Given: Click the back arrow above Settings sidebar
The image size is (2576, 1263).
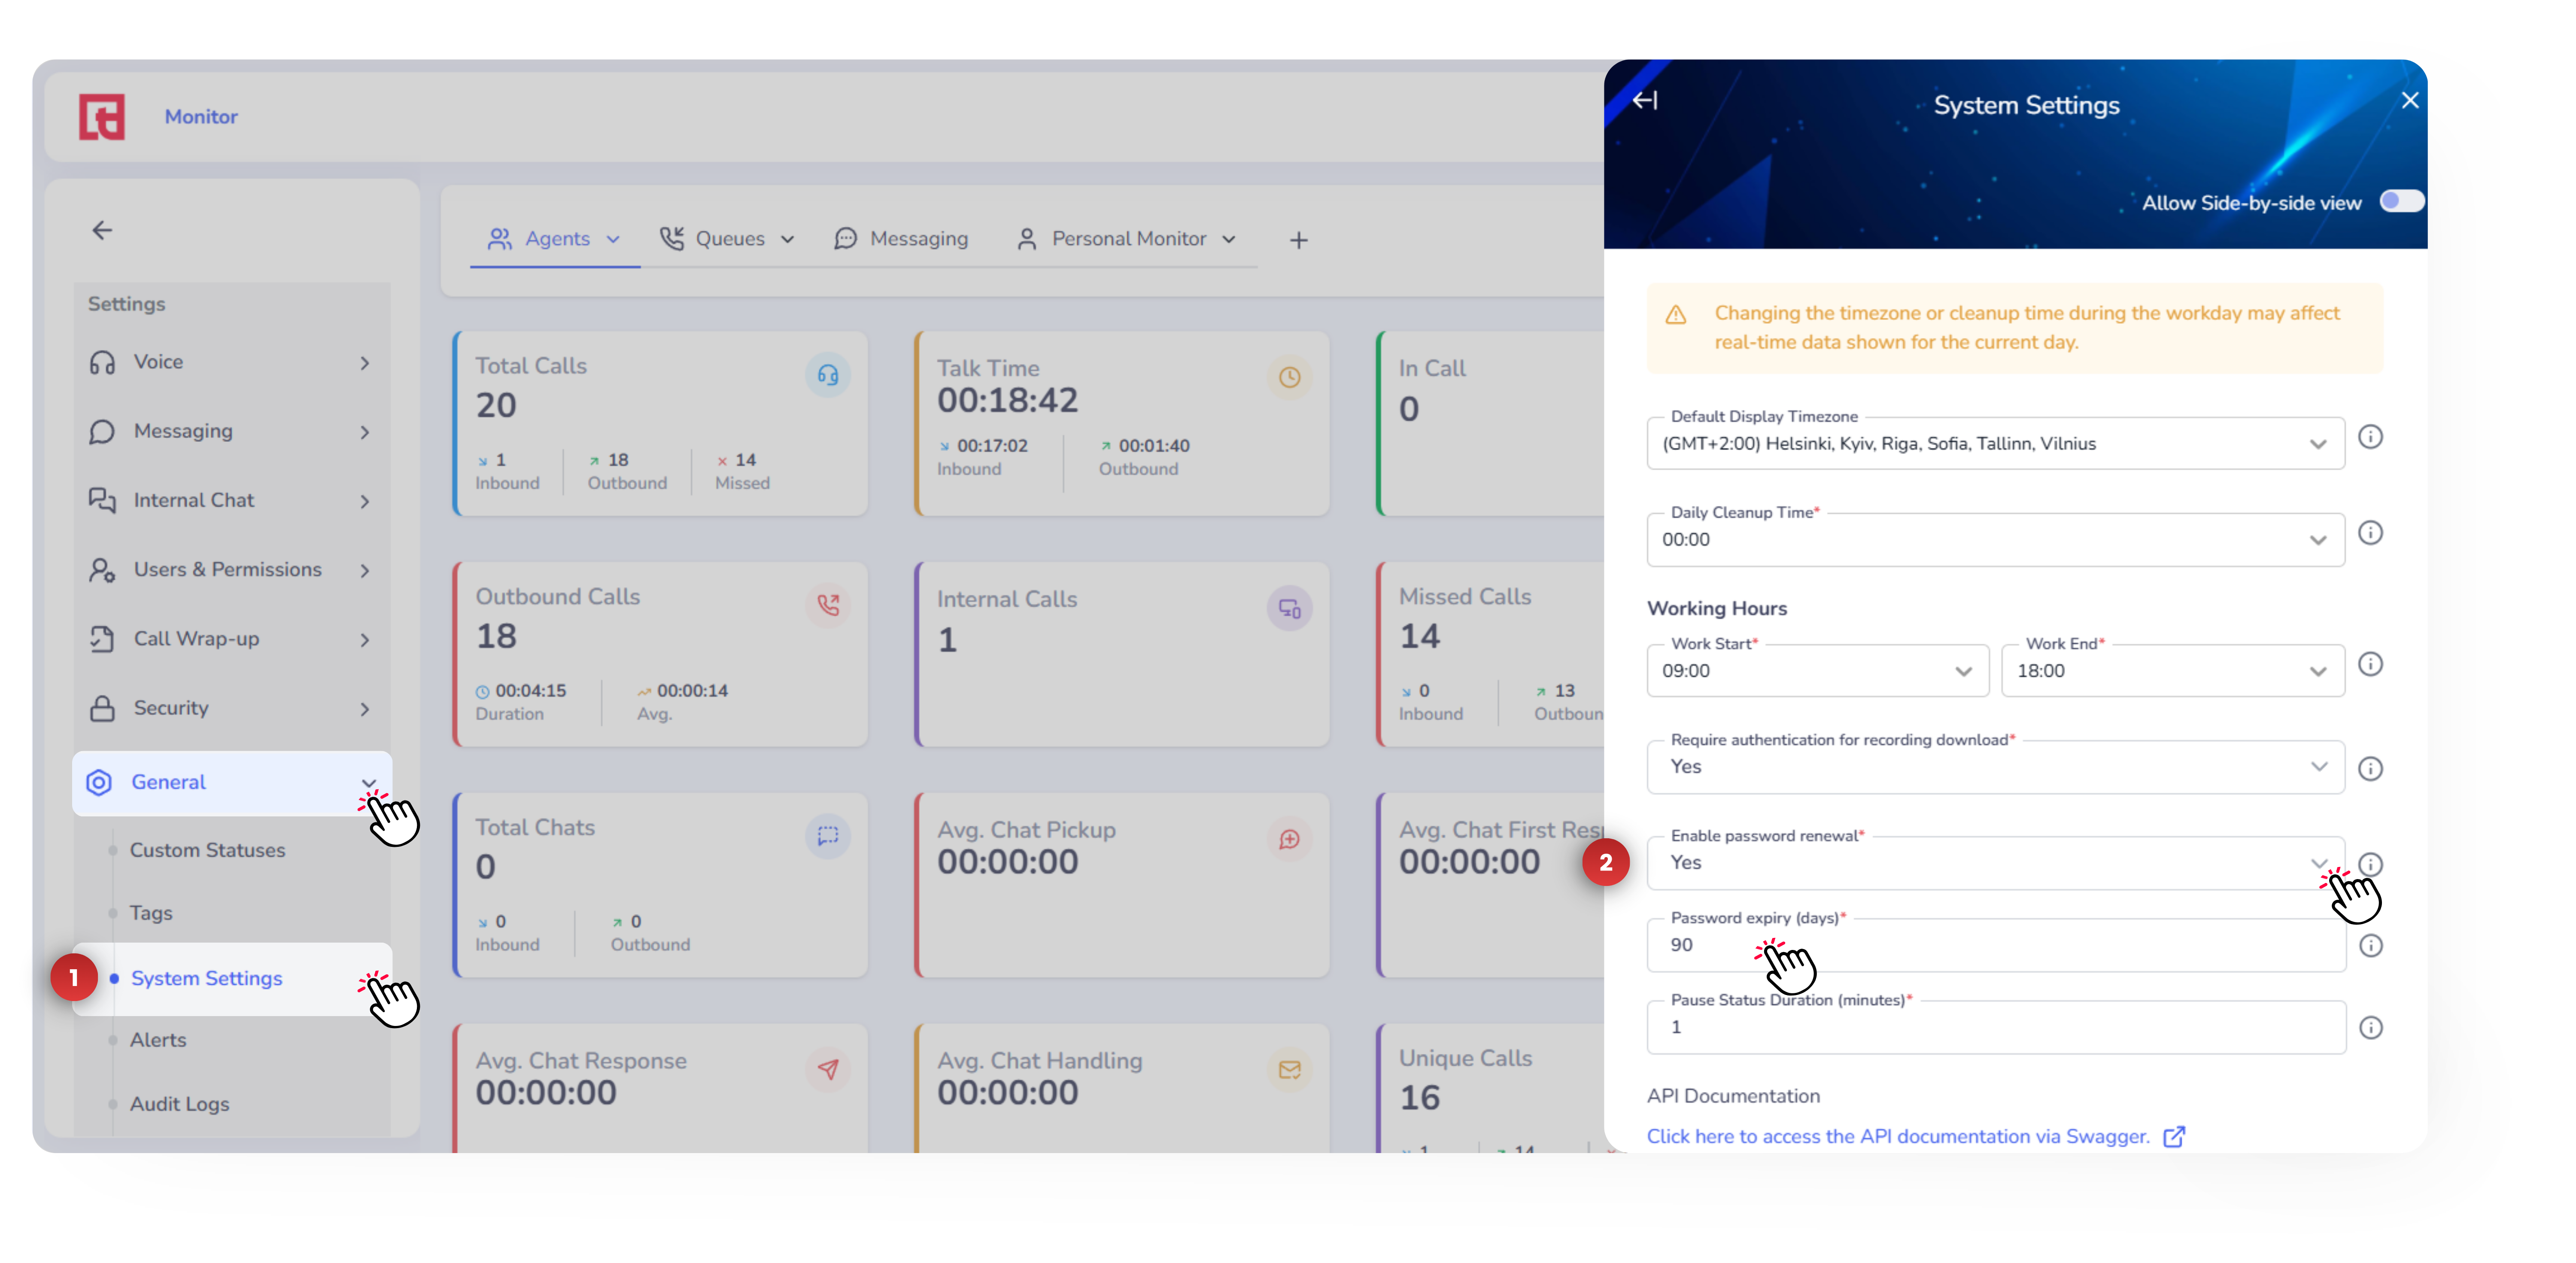Looking at the screenshot, I should (x=102, y=231).
